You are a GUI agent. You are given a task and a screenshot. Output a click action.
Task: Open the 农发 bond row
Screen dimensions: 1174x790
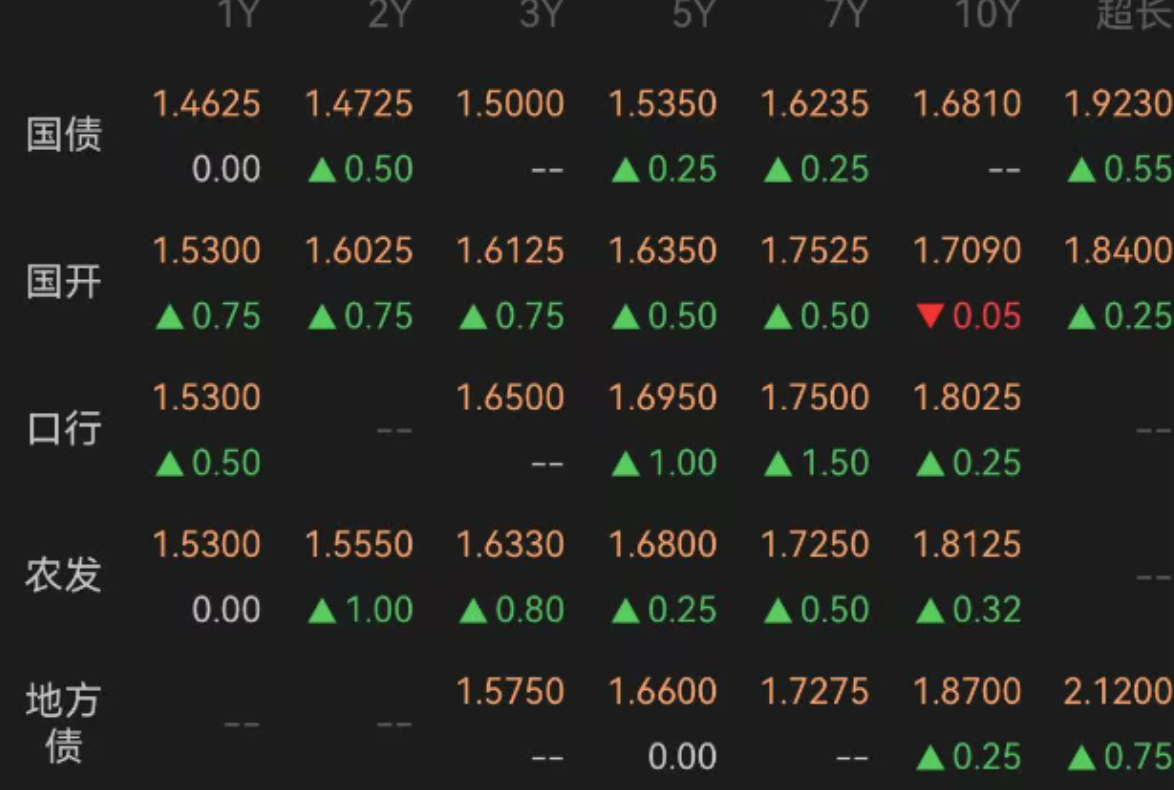tap(587, 576)
